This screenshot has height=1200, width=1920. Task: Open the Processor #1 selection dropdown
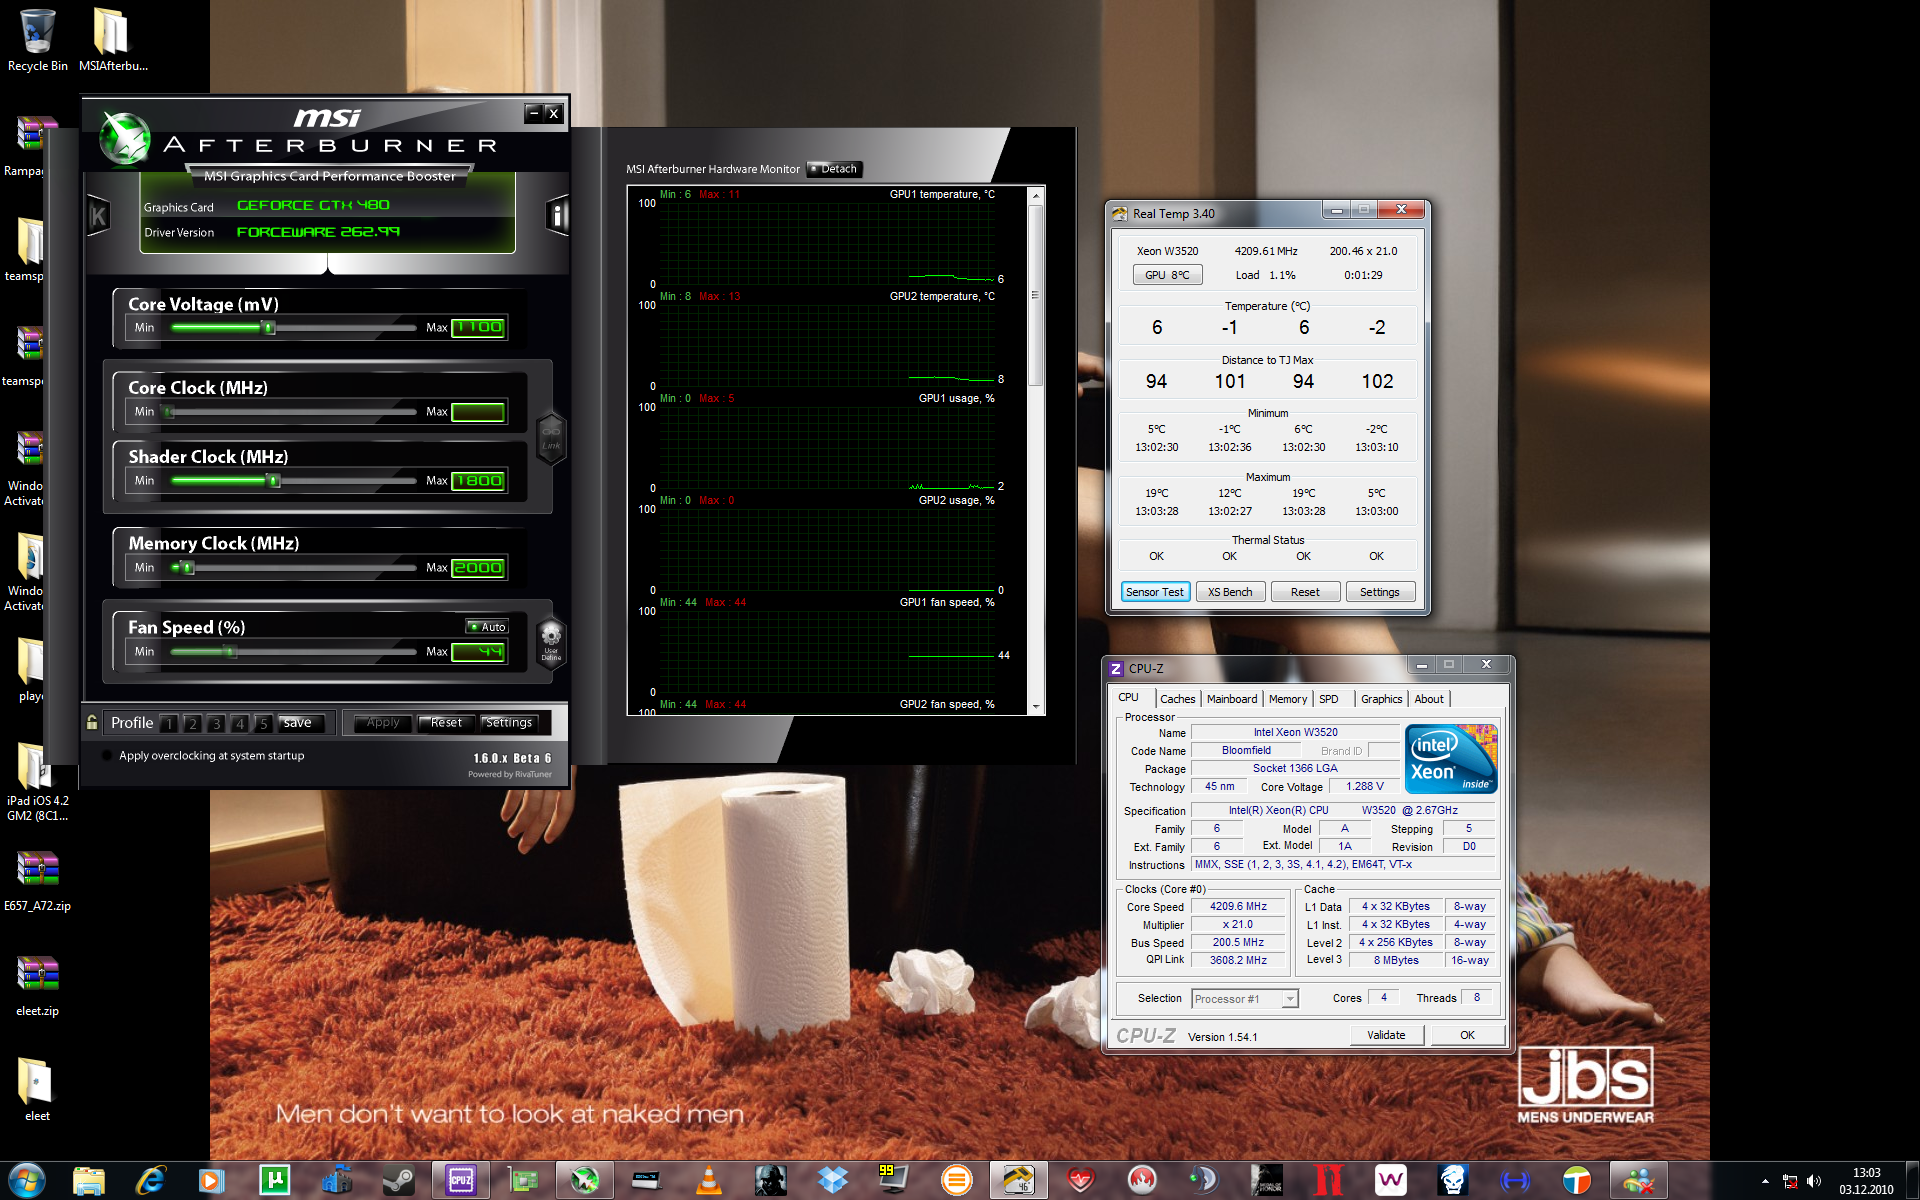pyautogui.click(x=1245, y=999)
